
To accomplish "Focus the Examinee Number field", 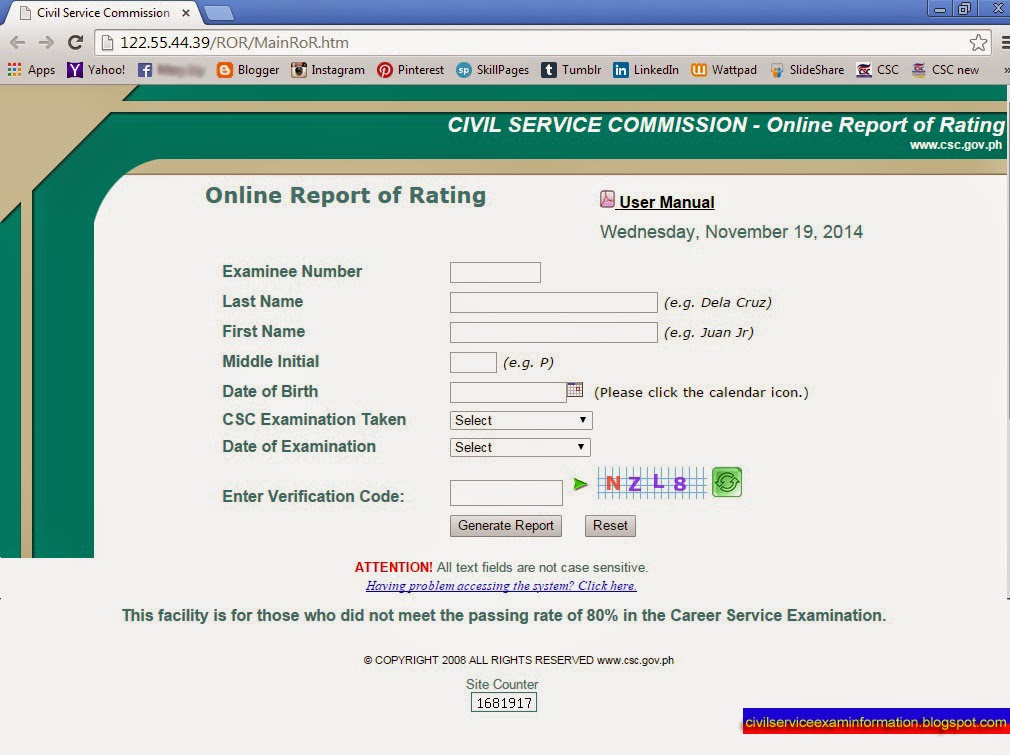I will pos(495,272).
